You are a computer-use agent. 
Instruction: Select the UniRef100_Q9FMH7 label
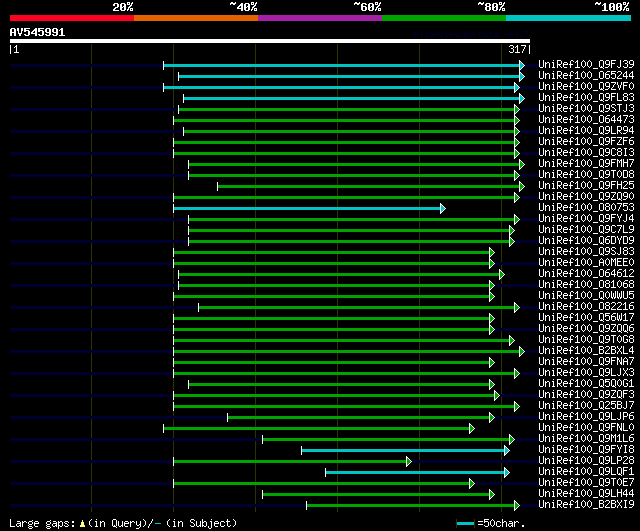pyautogui.click(x=586, y=163)
